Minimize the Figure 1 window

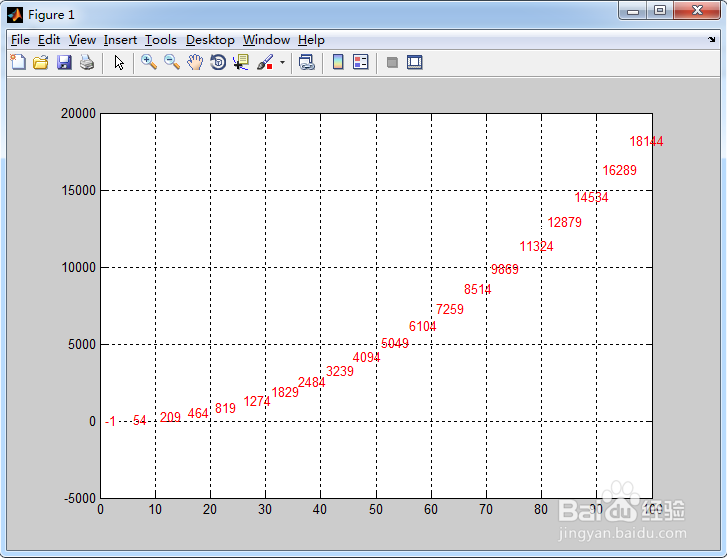pos(633,10)
